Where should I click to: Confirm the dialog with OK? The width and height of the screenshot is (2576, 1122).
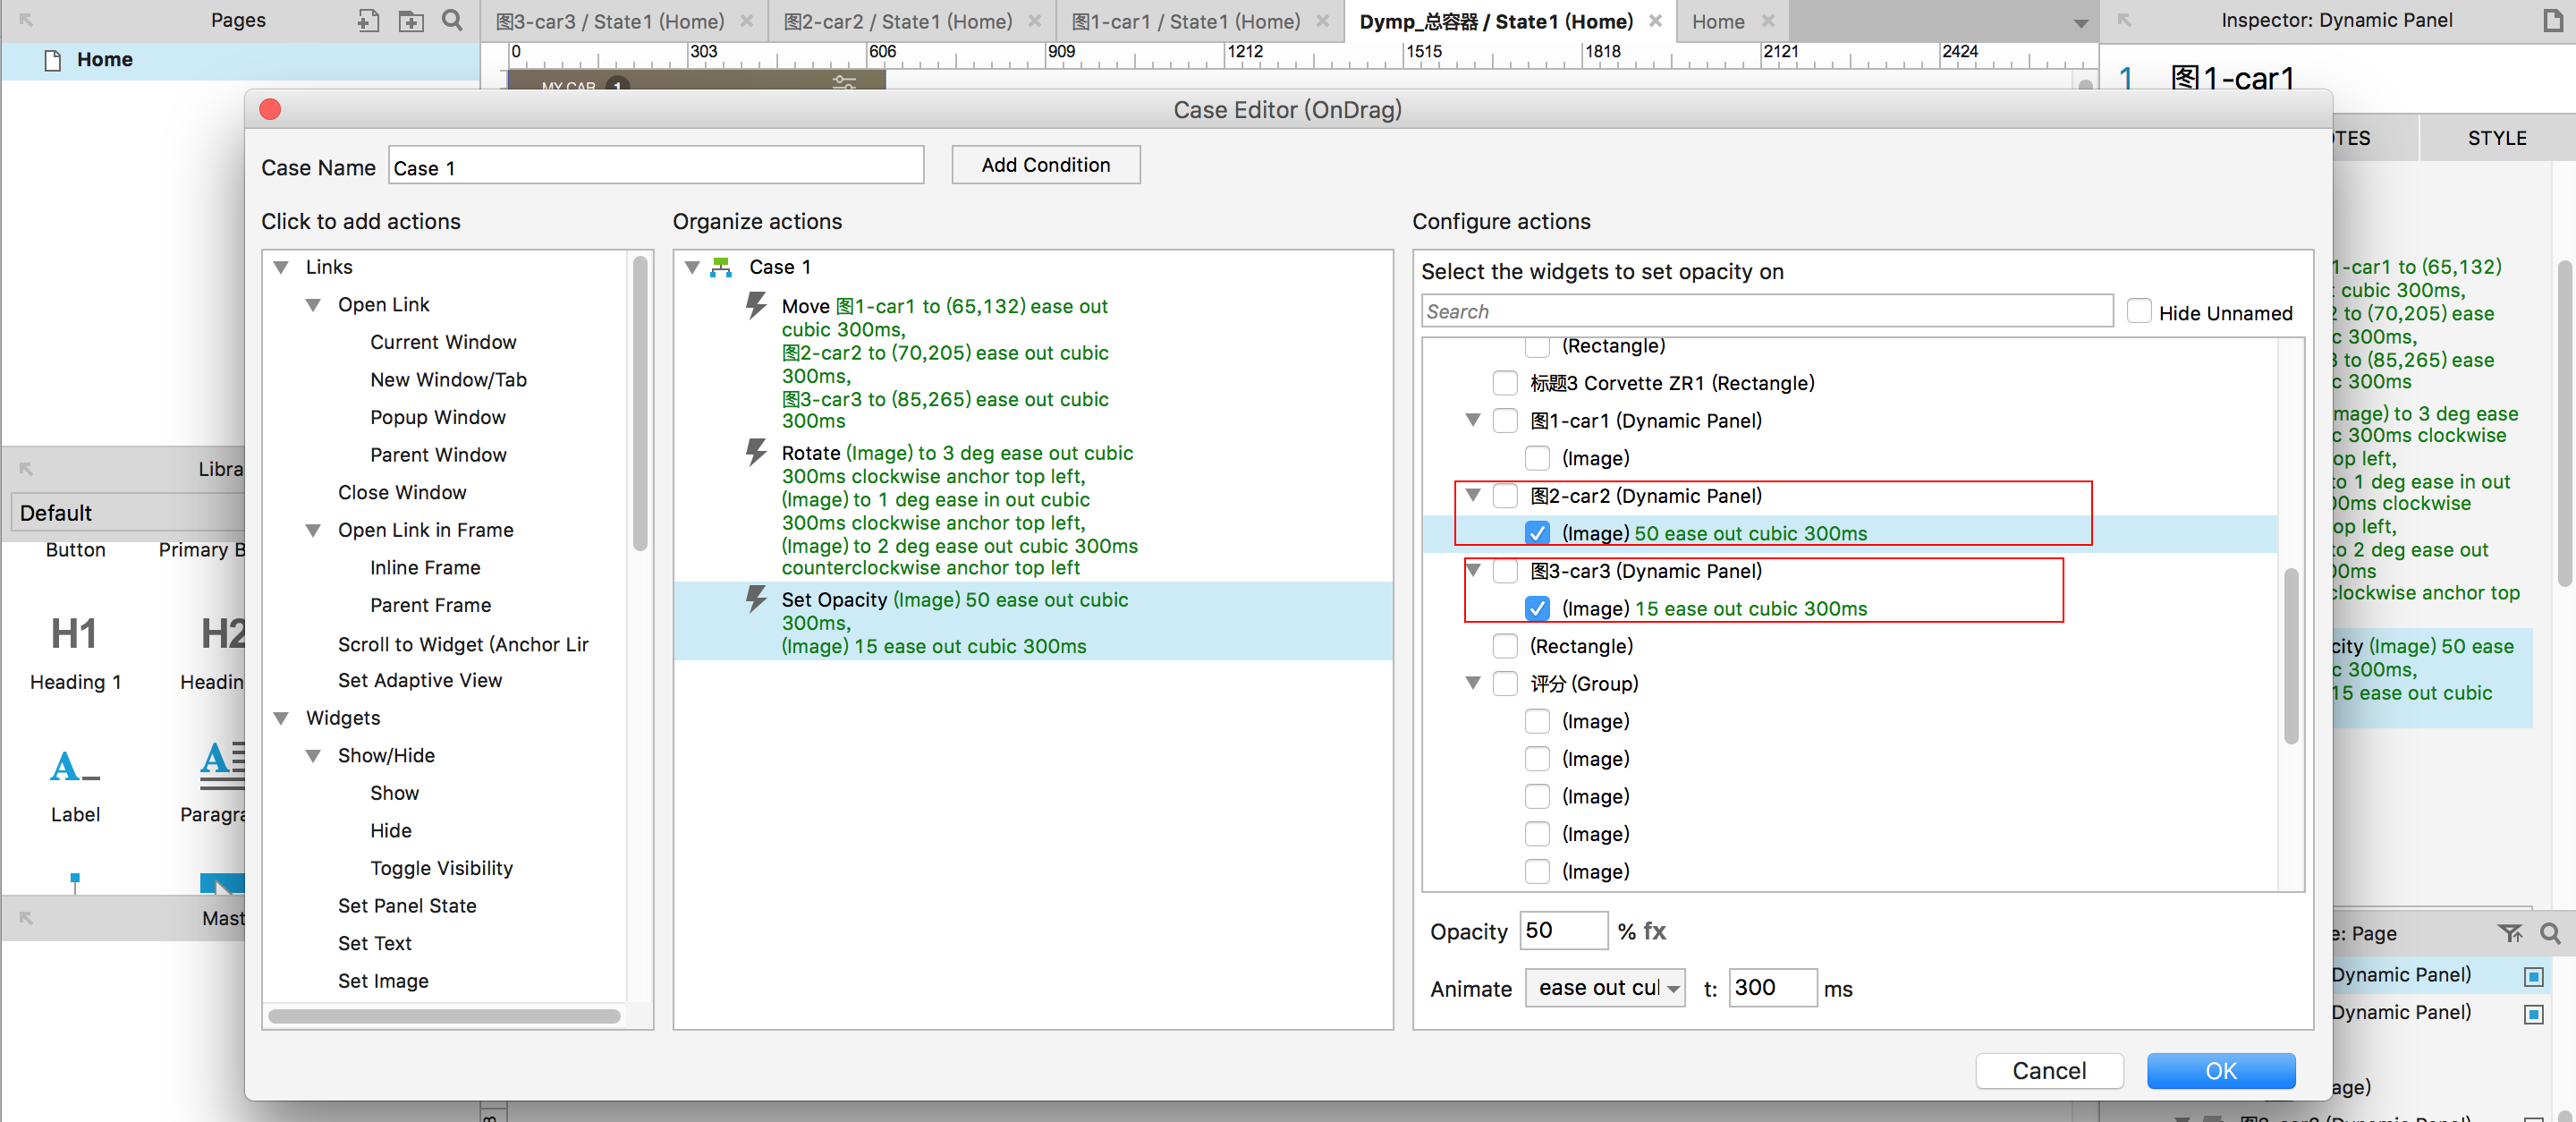click(2220, 1071)
